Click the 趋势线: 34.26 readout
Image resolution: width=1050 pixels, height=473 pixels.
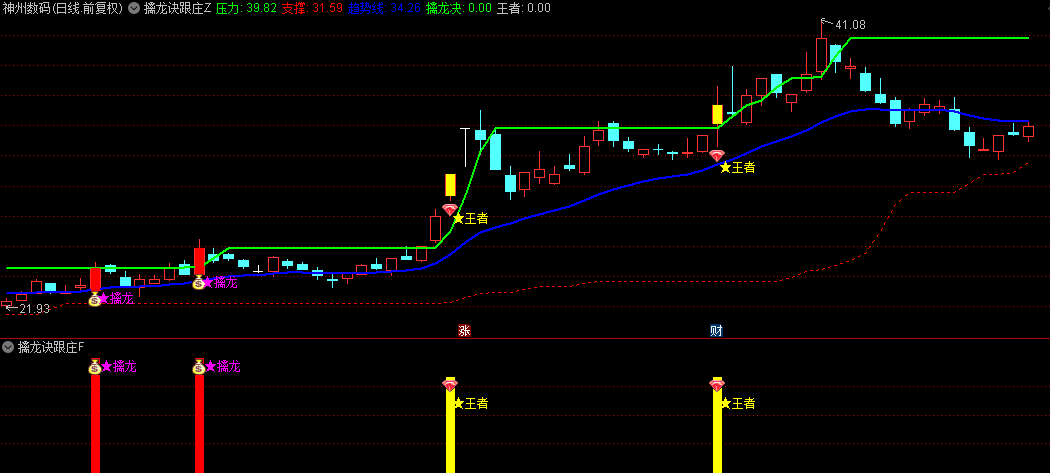[384, 8]
